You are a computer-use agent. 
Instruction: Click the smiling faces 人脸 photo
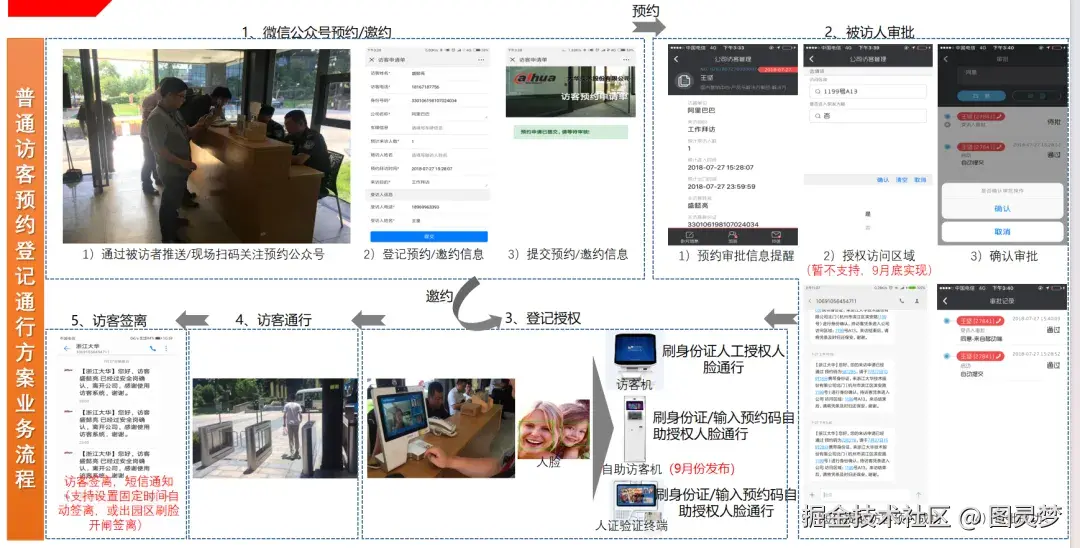pyautogui.click(x=553, y=429)
